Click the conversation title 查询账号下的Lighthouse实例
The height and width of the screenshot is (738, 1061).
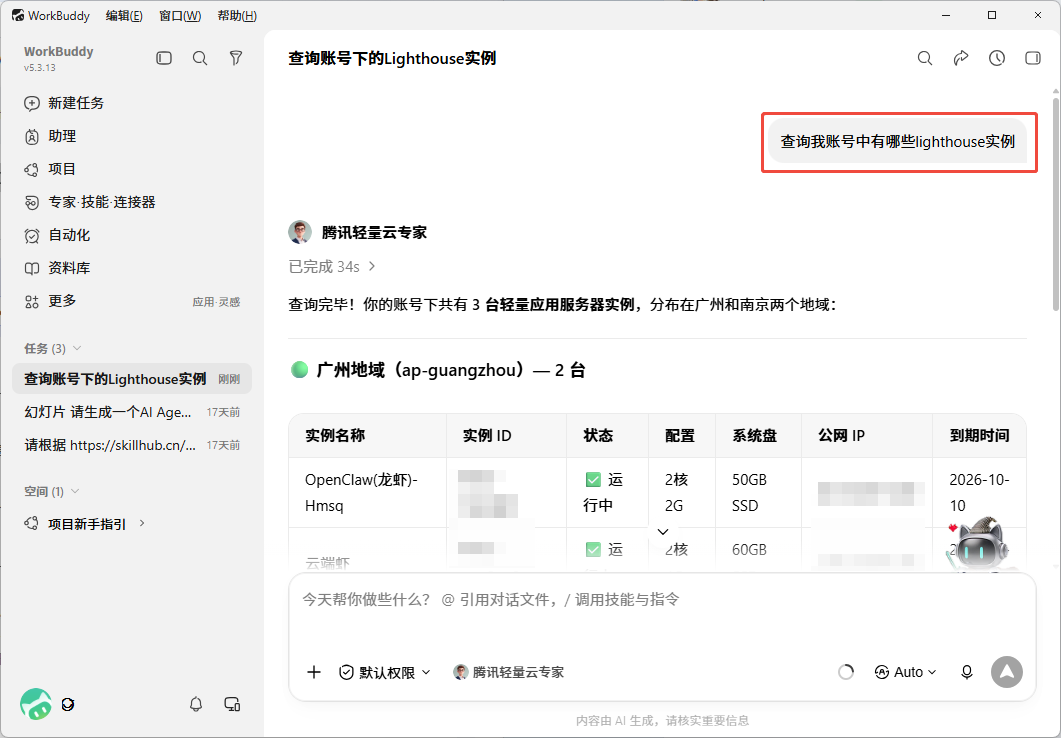click(392, 58)
